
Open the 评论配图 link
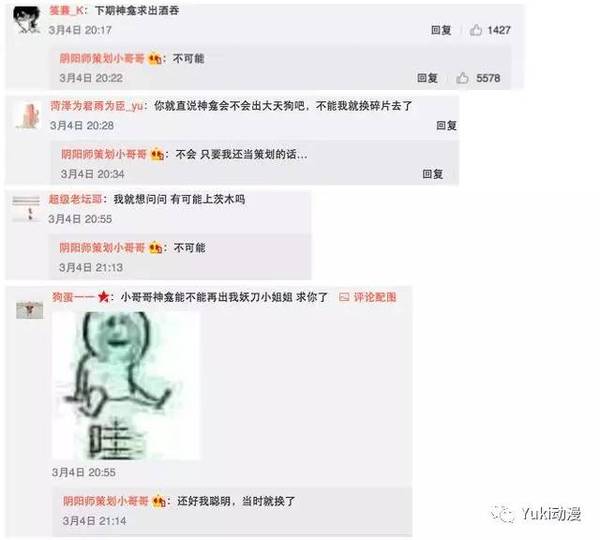click(375, 297)
